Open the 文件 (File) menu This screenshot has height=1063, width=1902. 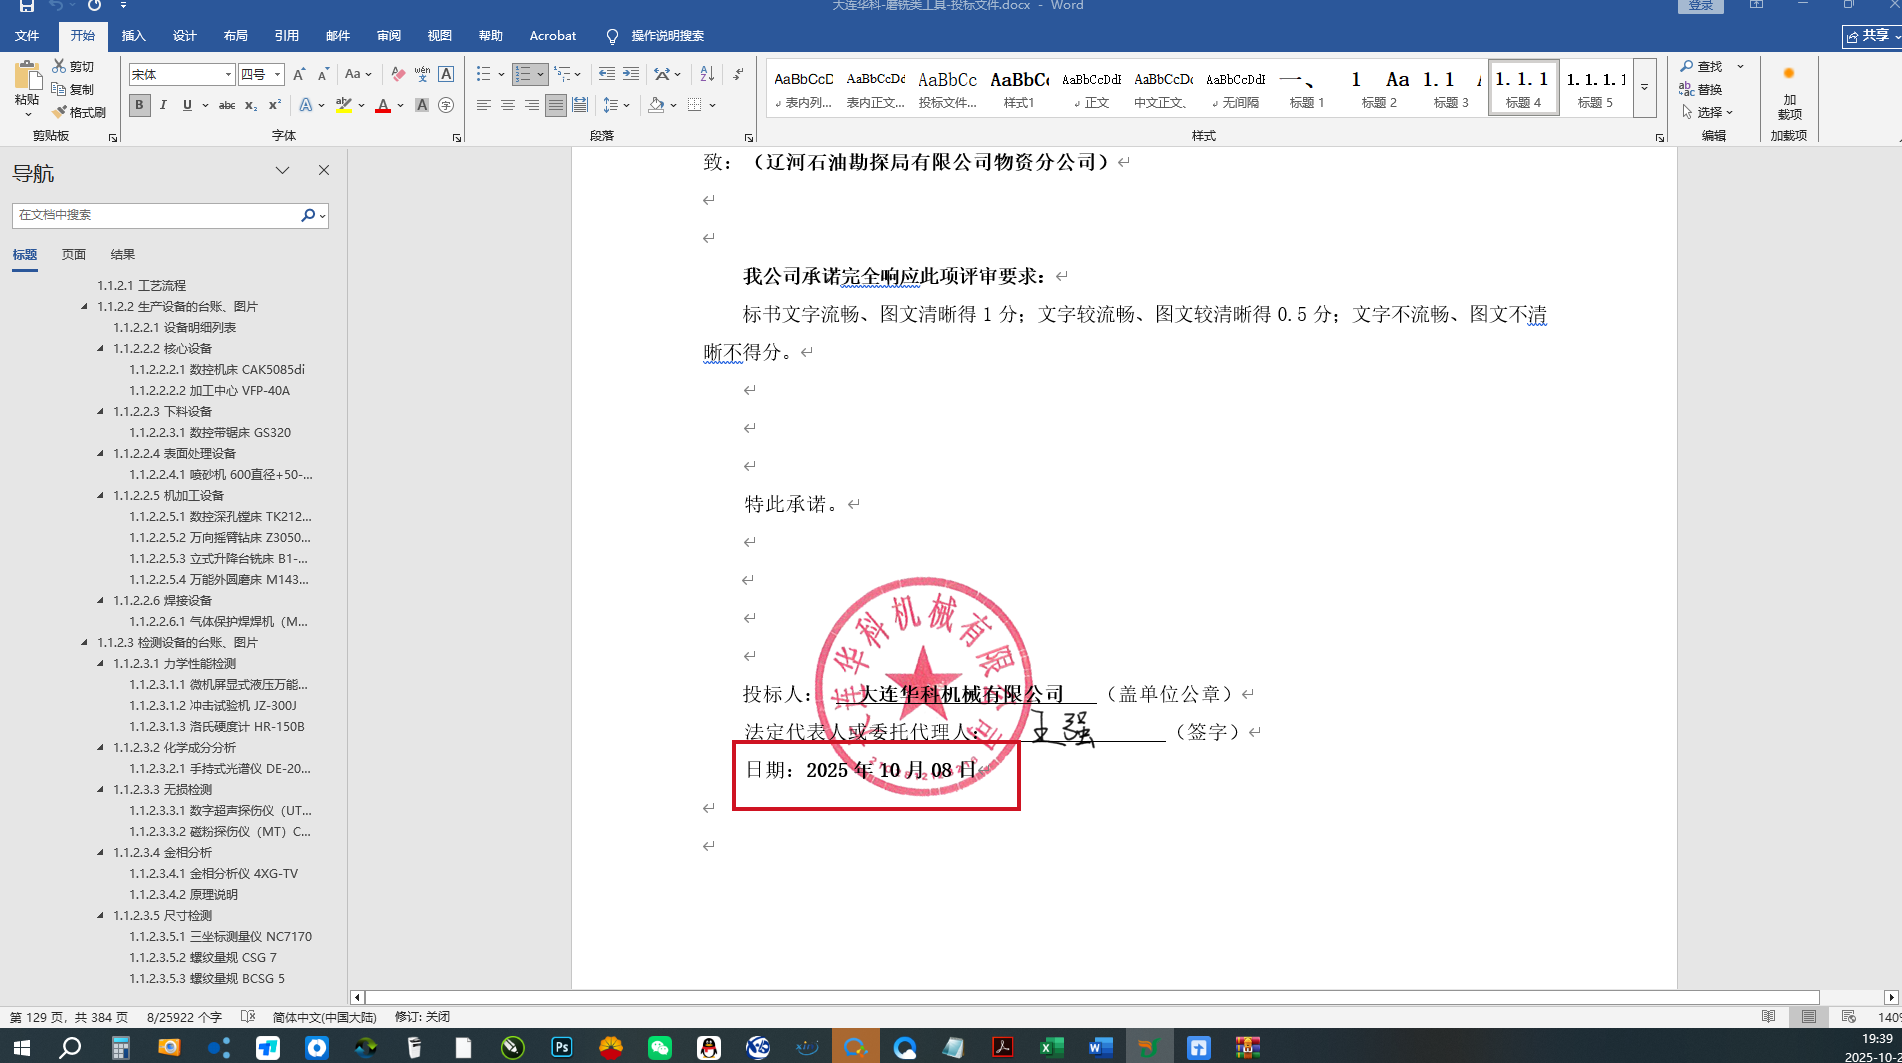click(x=27, y=36)
